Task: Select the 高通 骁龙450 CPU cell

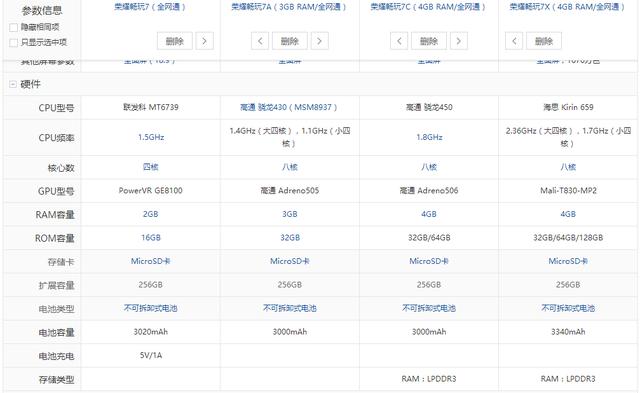Action: (x=429, y=107)
